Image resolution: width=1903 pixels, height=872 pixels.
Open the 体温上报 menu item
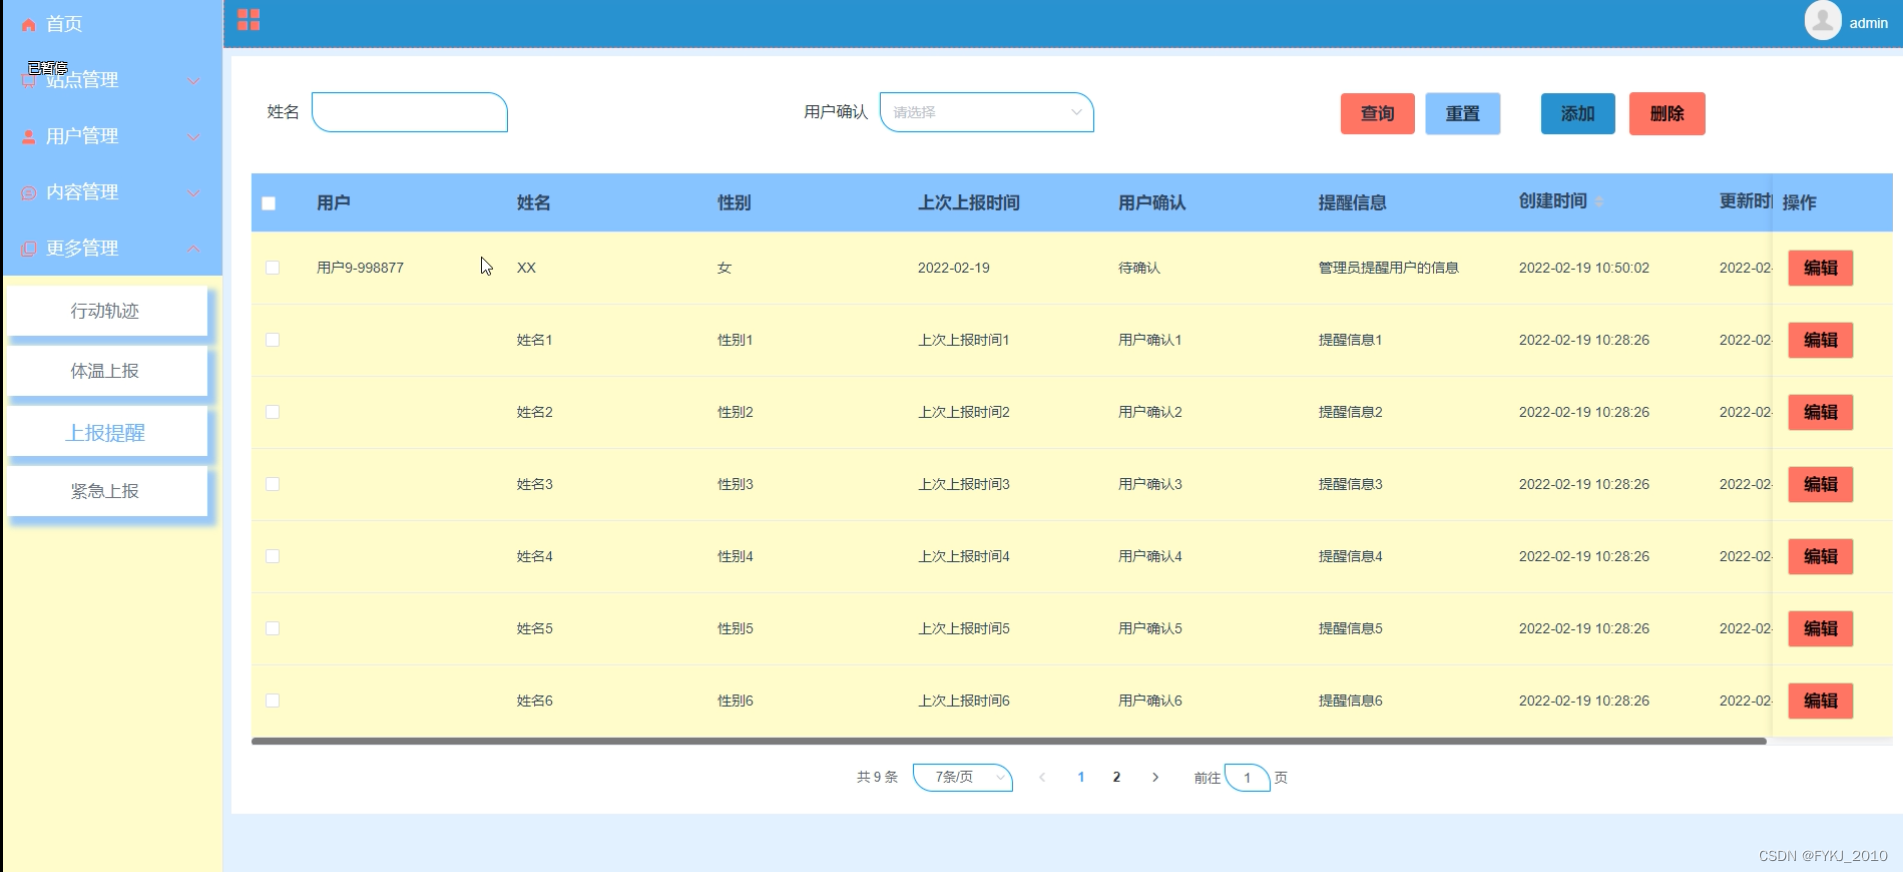[x=107, y=371]
